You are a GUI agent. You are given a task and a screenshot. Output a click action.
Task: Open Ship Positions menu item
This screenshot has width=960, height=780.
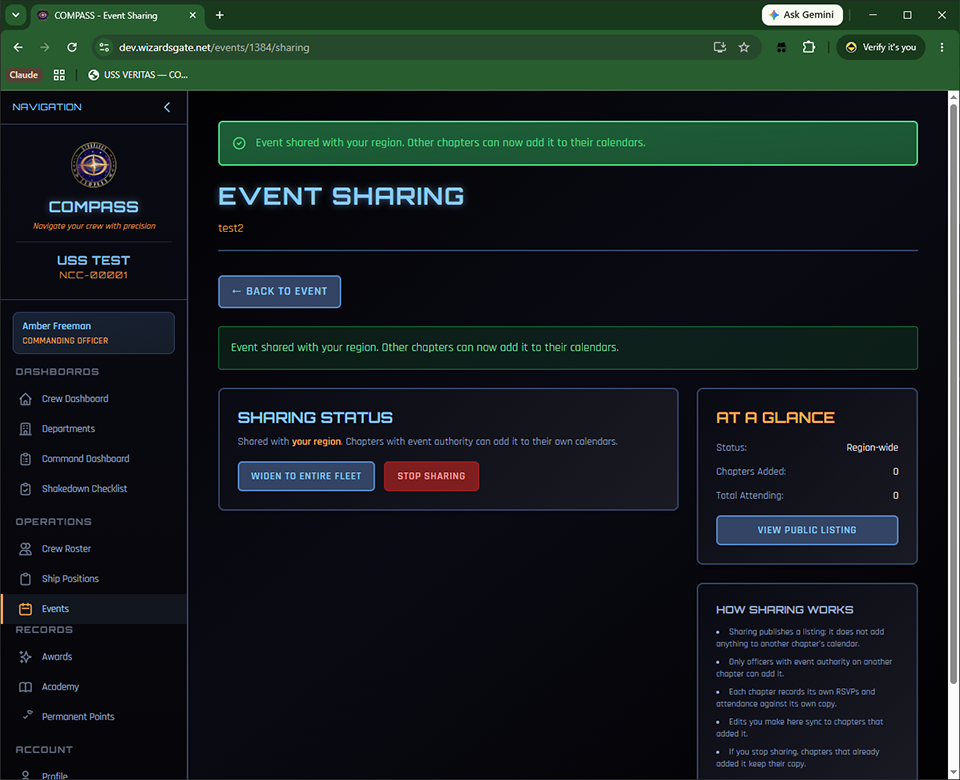point(94,579)
